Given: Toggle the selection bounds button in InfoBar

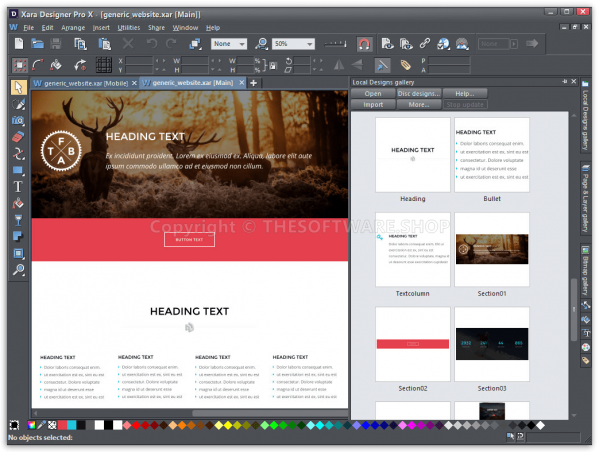Looking at the screenshot, I should click(x=20, y=65).
